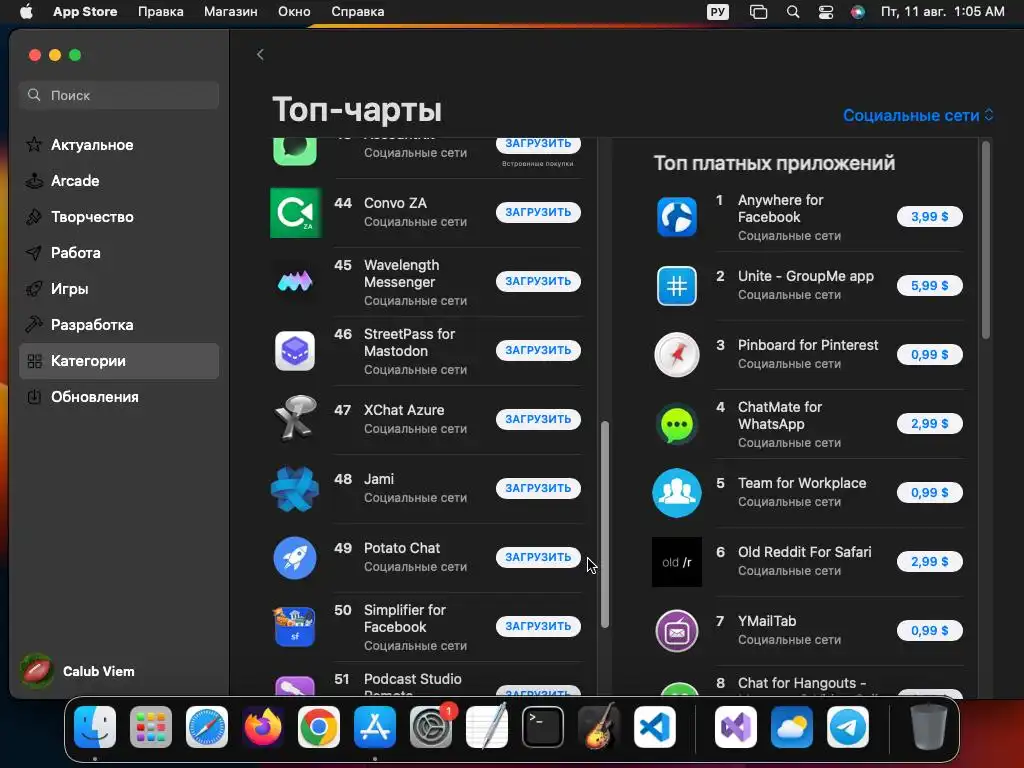Open the Окно menu
The height and width of the screenshot is (768, 1024).
(294, 12)
